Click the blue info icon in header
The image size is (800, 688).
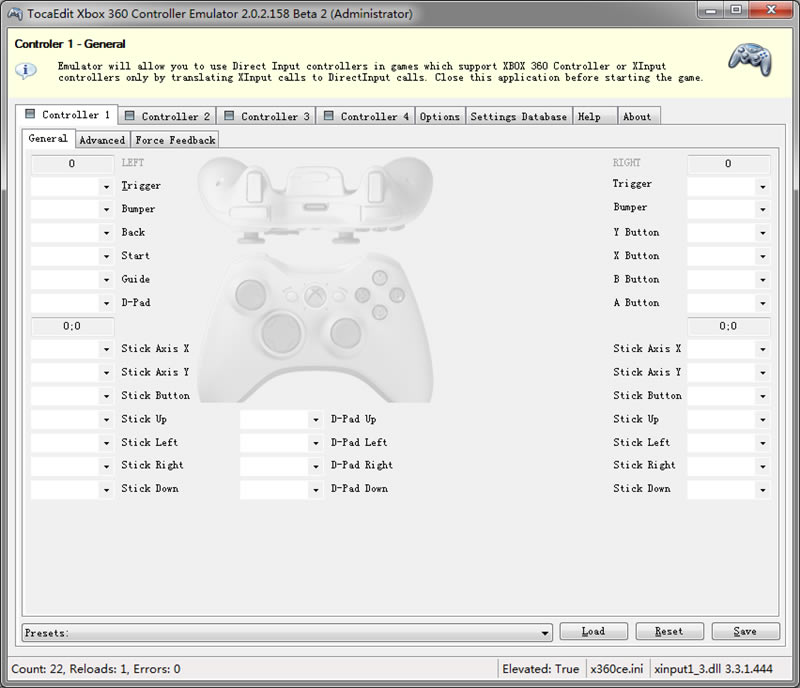pos(27,70)
